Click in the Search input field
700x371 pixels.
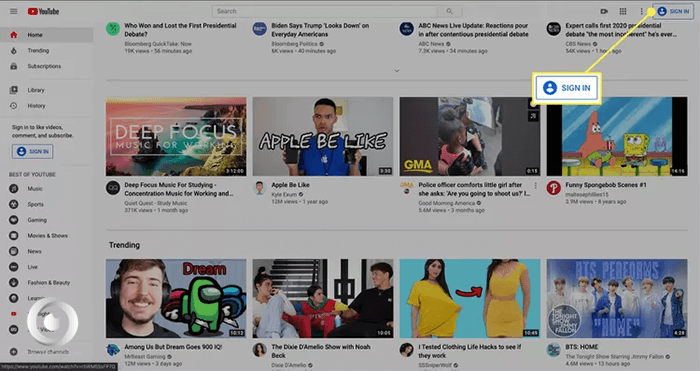click(x=325, y=11)
